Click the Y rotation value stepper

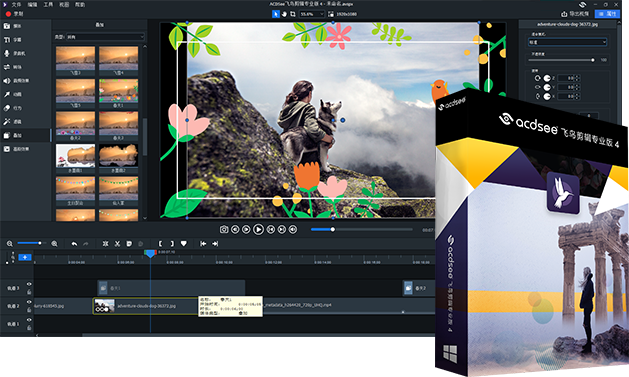coord(578,87)
